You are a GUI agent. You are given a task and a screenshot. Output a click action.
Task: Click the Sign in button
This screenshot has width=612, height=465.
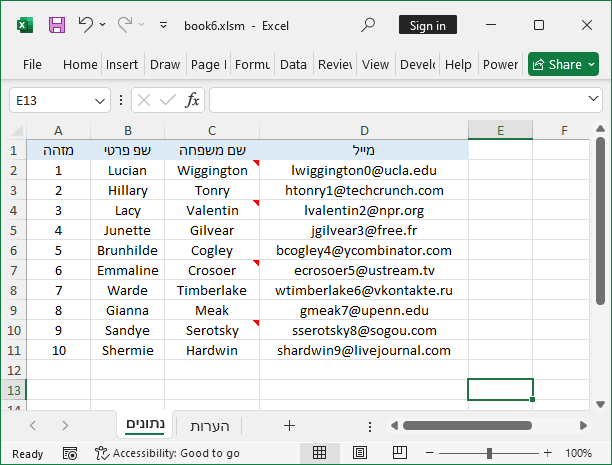428,25
